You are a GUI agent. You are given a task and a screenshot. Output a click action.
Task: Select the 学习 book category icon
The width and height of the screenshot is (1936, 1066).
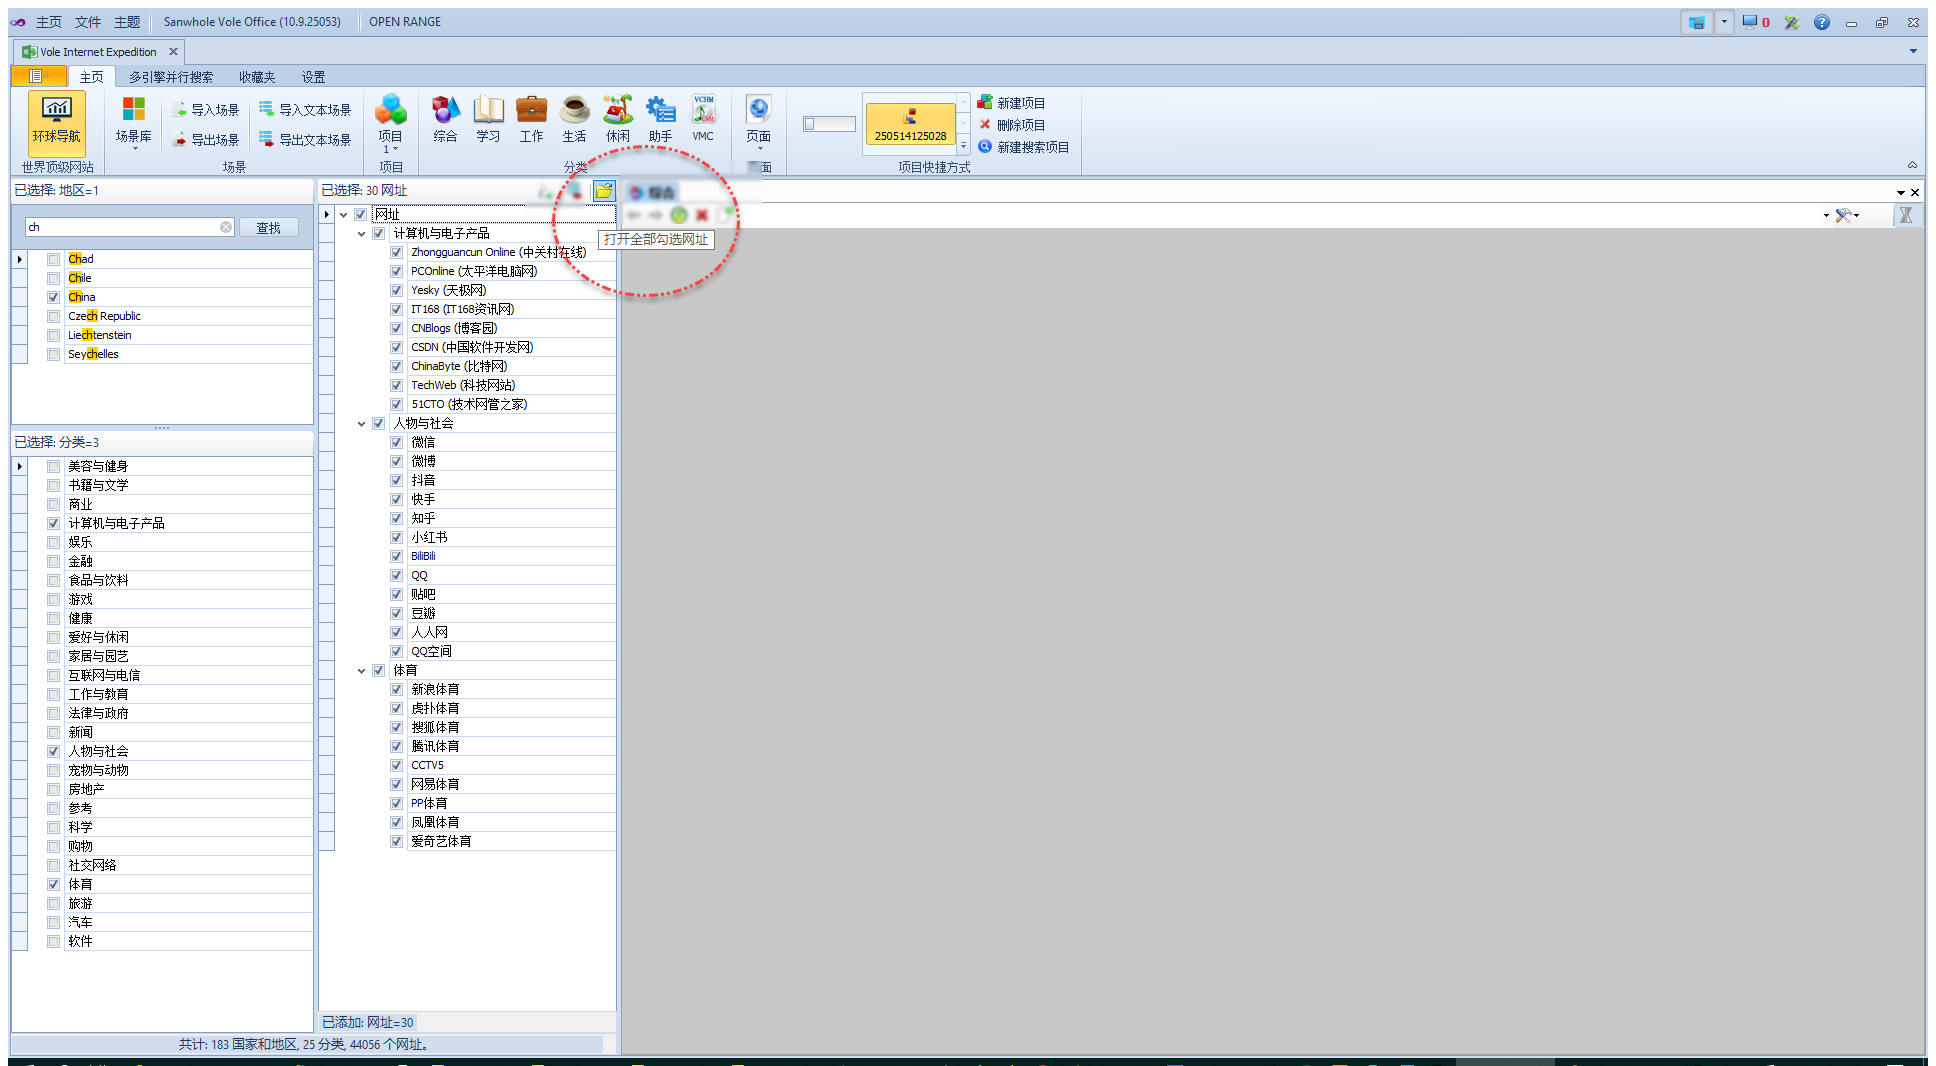pos(488,110)
